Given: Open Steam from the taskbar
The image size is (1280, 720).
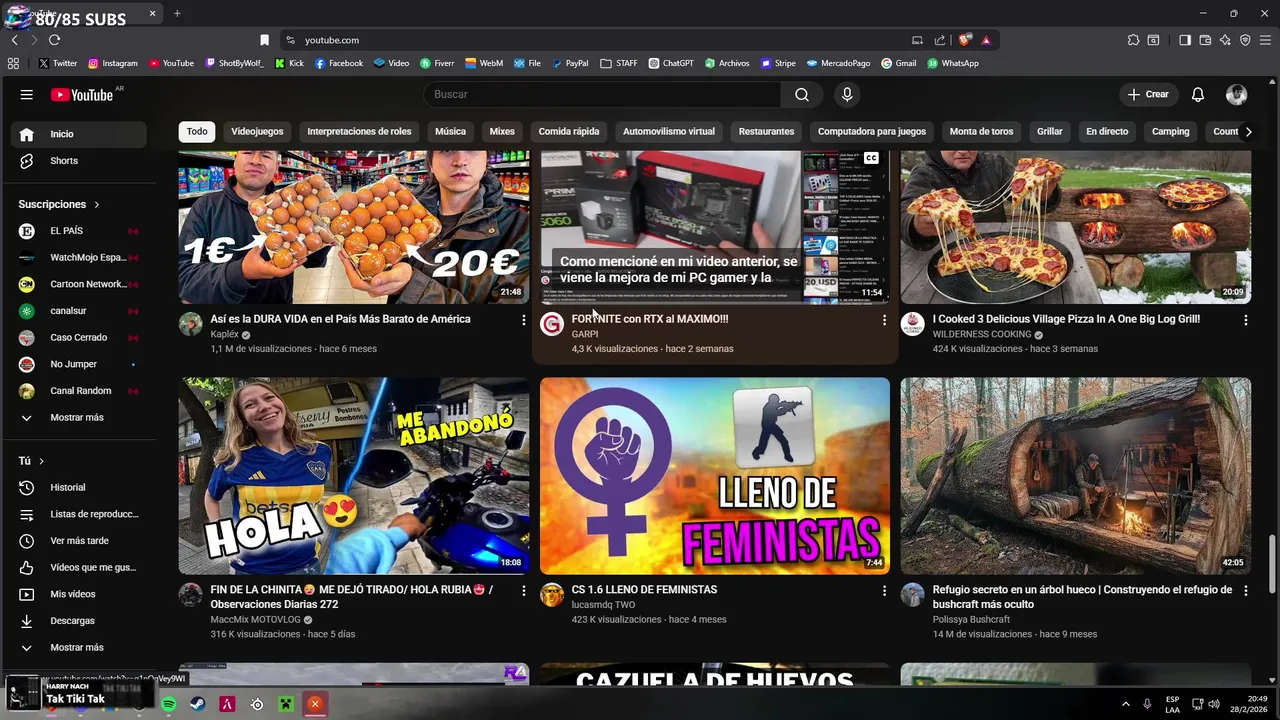Looking at the screenshot, I should 198,704.
